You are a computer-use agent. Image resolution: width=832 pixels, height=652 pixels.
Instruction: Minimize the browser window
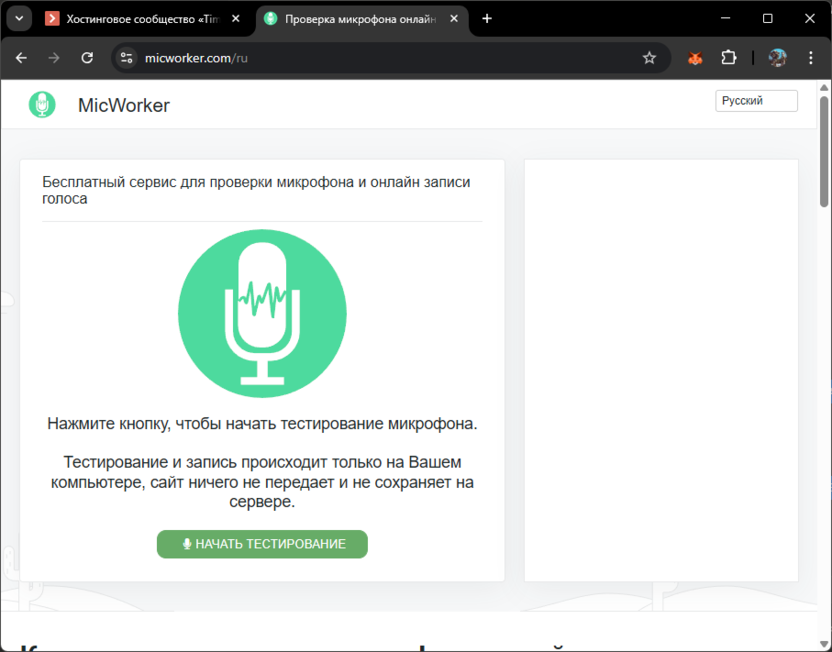(725, 19)
